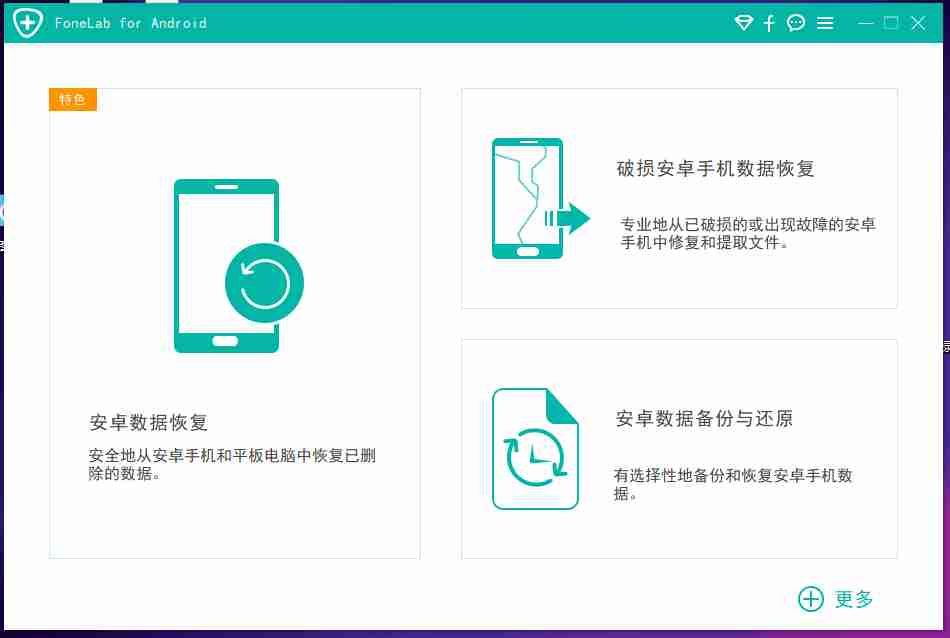The height and width of the screenshot is (638, 950).
Task: Click the FoneLab for Android title text
Action: pyautogui.click(x=128, y=22)
